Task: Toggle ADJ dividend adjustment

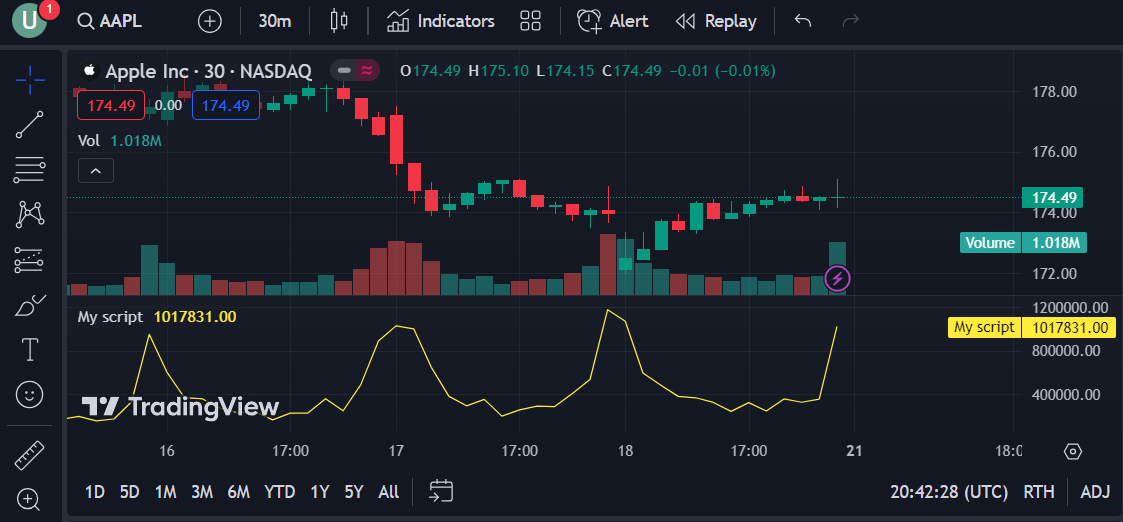Action: [1095, 492]
